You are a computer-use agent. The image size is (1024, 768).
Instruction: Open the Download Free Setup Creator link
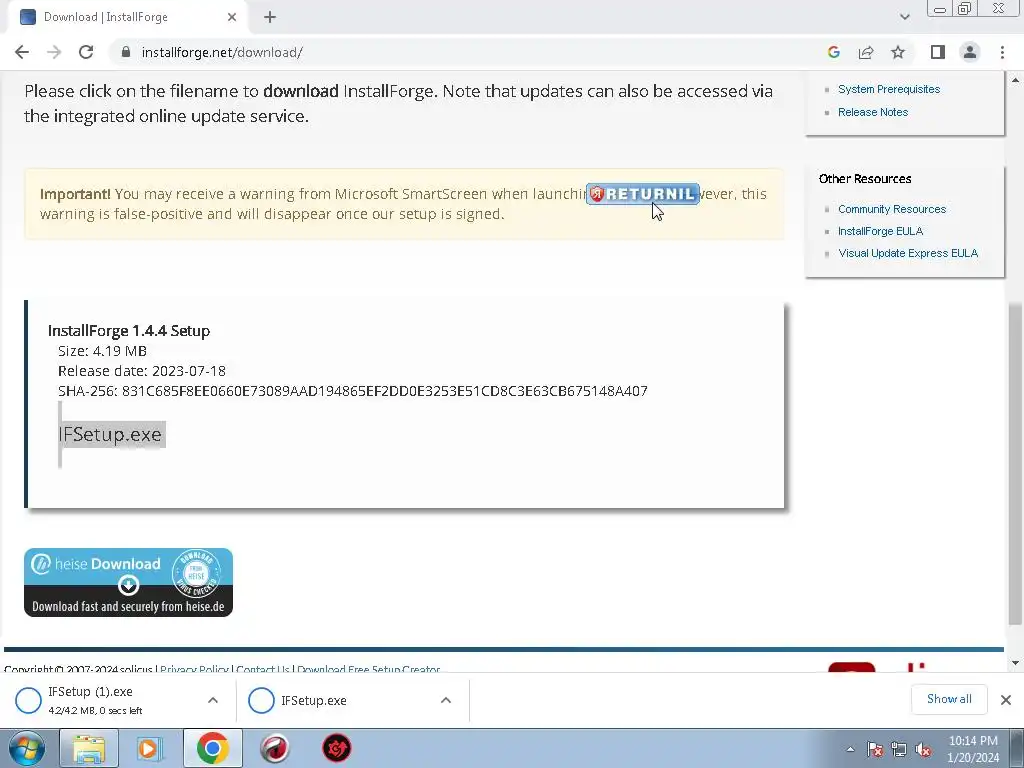click(368, 669)
